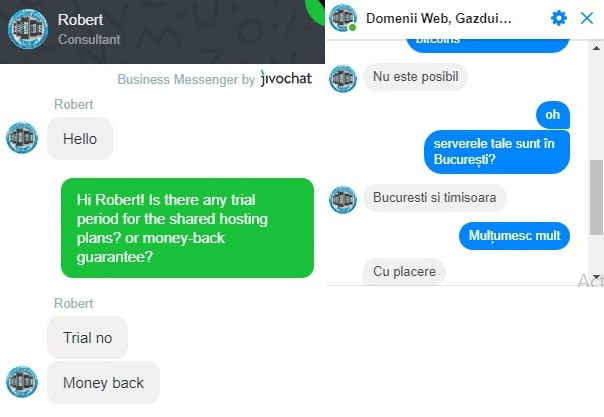Close the Domenii Web chat window
The image size is (604, 417).
tap(587, 18)
